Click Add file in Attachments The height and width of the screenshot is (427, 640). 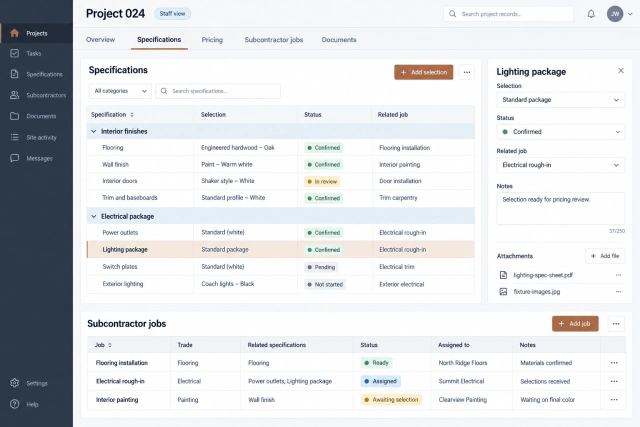click(604, 256)
